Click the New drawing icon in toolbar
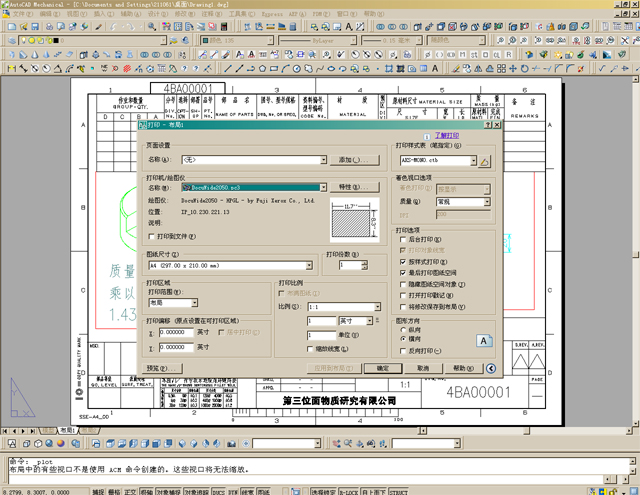Viewport: 640px width, 495px height. tap(12, 27)
